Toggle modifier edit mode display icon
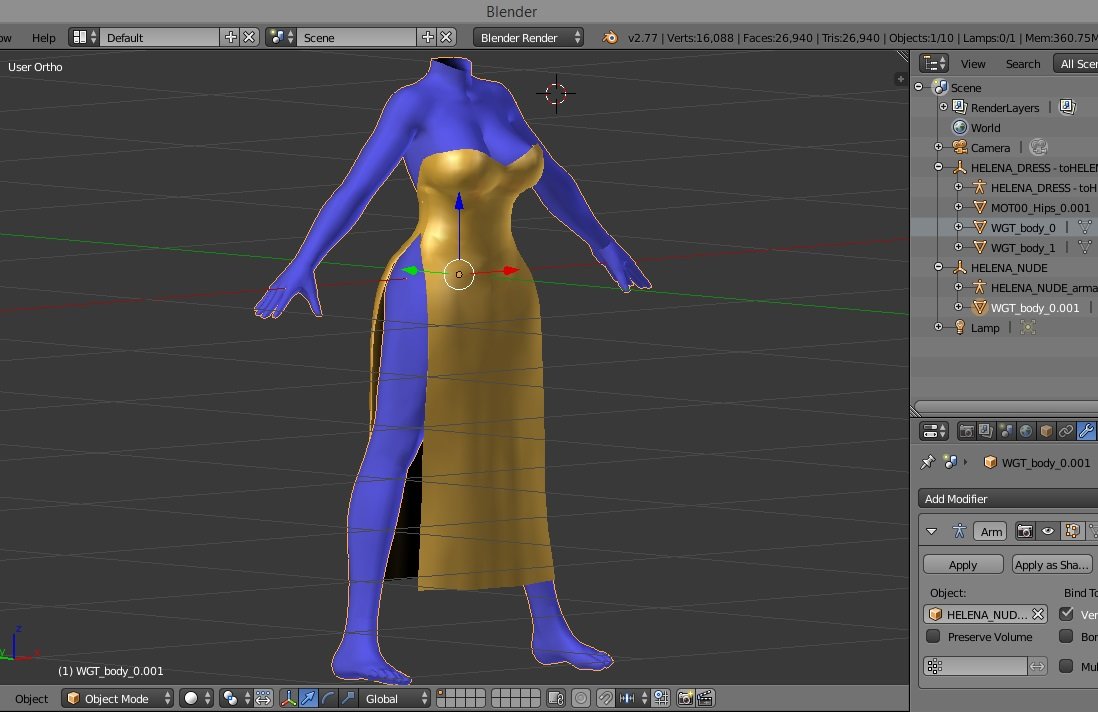This screenshot has width=1098, height=712. [x=1071, y=531]
